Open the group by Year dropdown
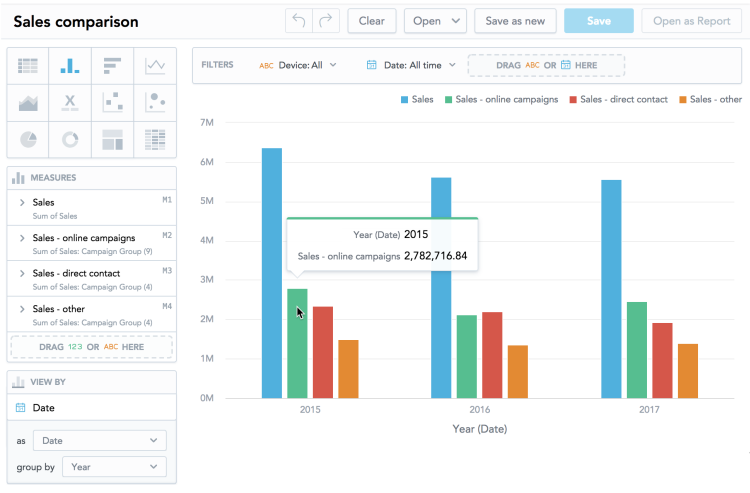This screenshot has width=750, height=493. pos(114,467)
